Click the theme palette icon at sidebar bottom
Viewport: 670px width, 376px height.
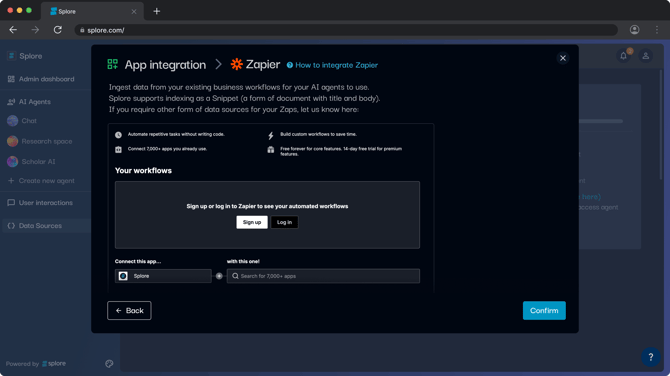109,364
